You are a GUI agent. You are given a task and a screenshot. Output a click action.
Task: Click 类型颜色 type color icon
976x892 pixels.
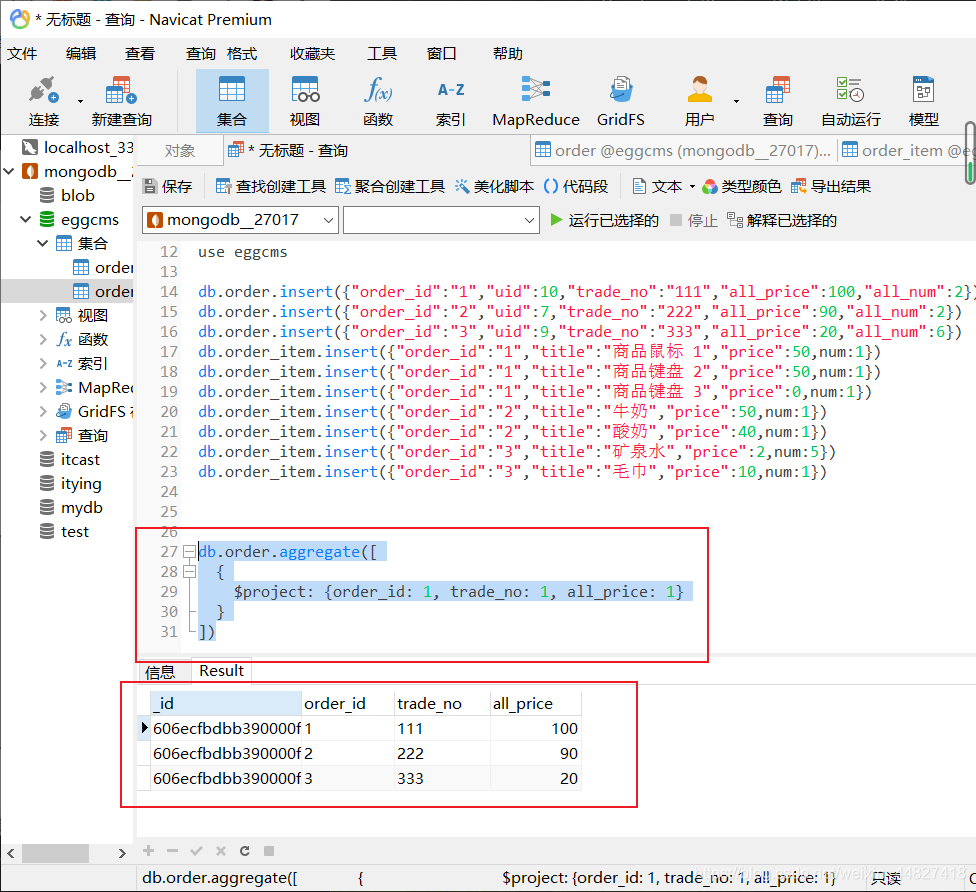click(710, 187)
